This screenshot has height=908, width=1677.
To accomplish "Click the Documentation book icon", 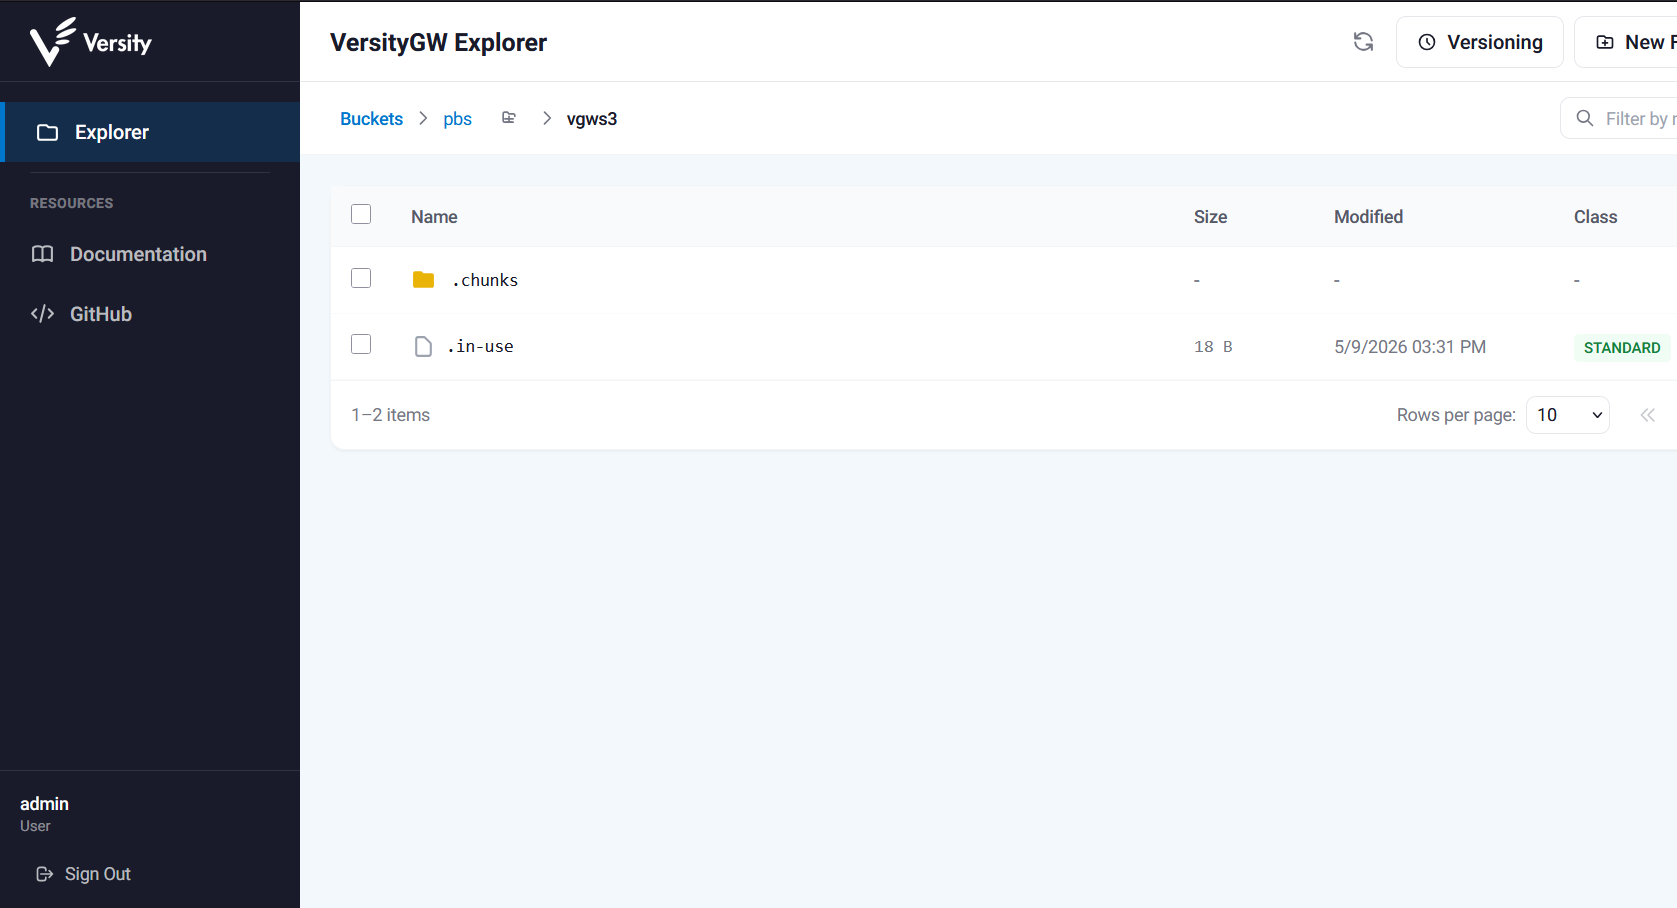I will click(x=42, y=254).
